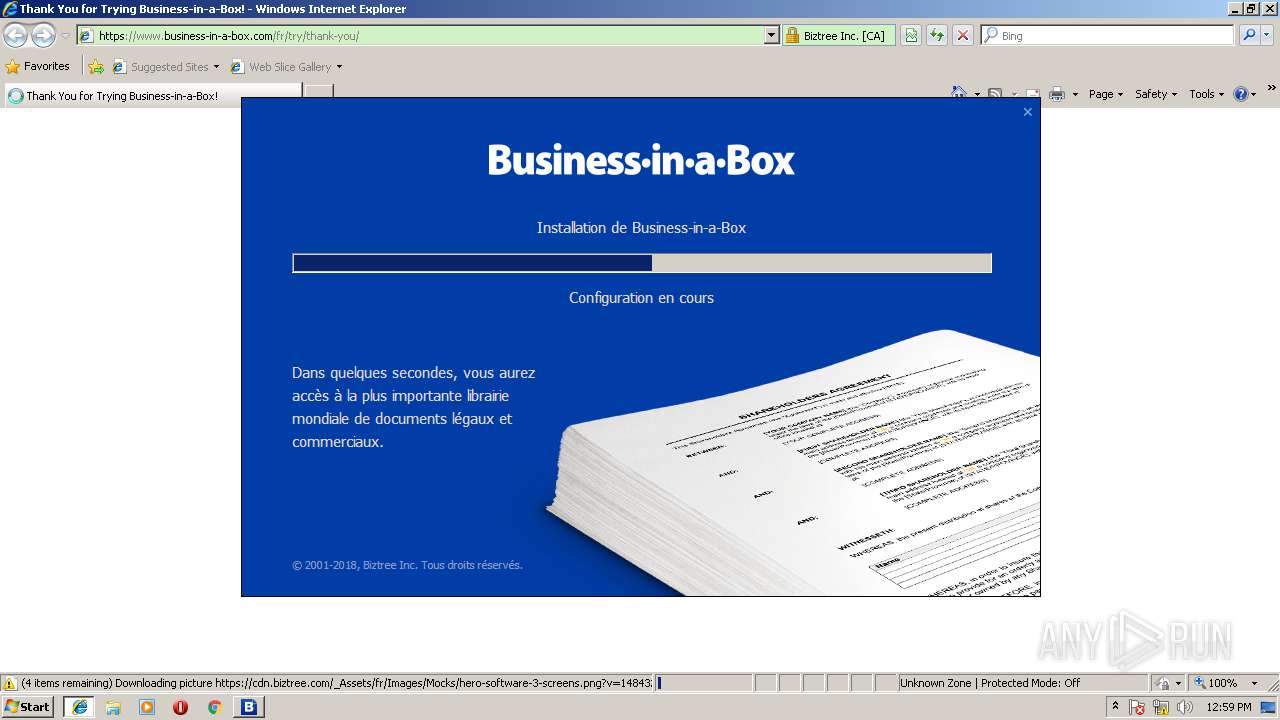Screen dimensions: 1280x720
Task: Click the Unknown Zone Protected Mode status text
Action: pyautogui.click(x=990, y=683)
